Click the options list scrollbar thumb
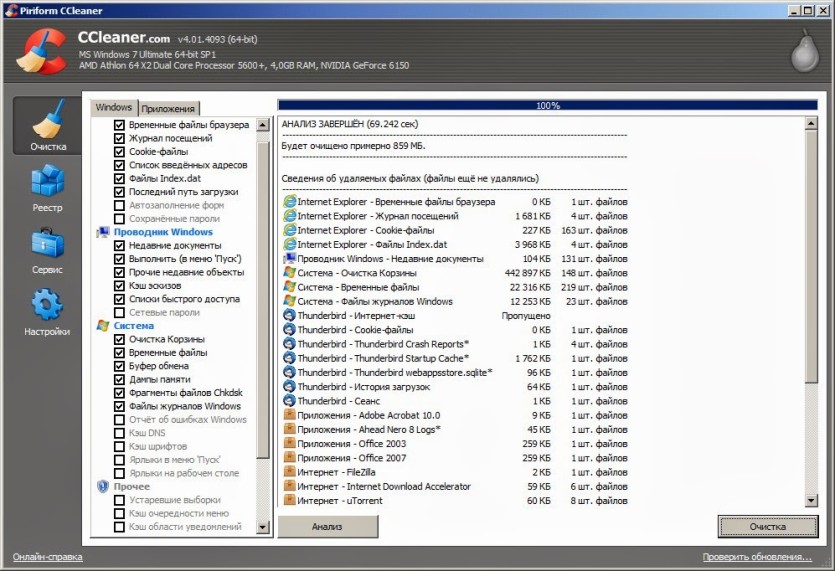 click(263, 300)
